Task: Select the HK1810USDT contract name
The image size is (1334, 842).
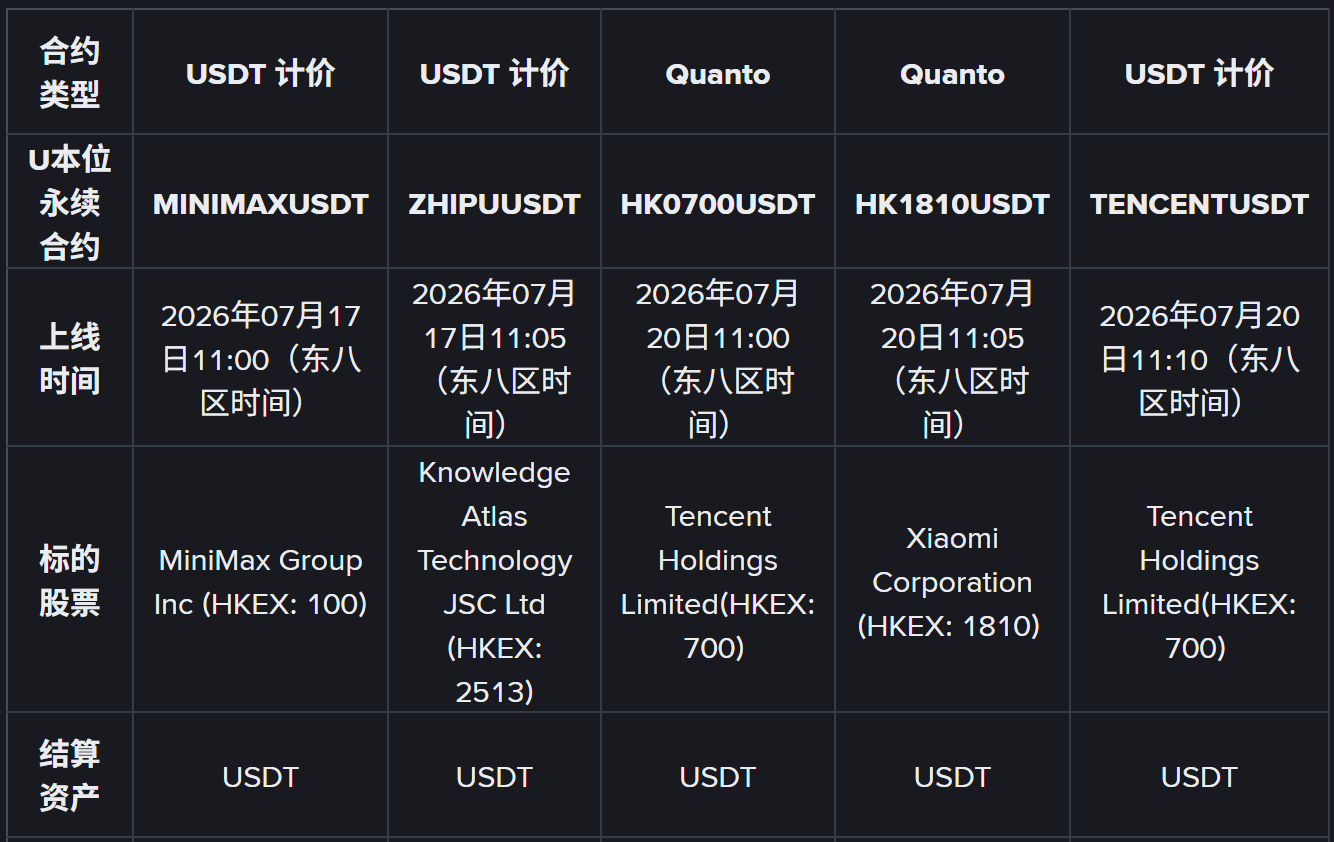Action: (952, 204)
